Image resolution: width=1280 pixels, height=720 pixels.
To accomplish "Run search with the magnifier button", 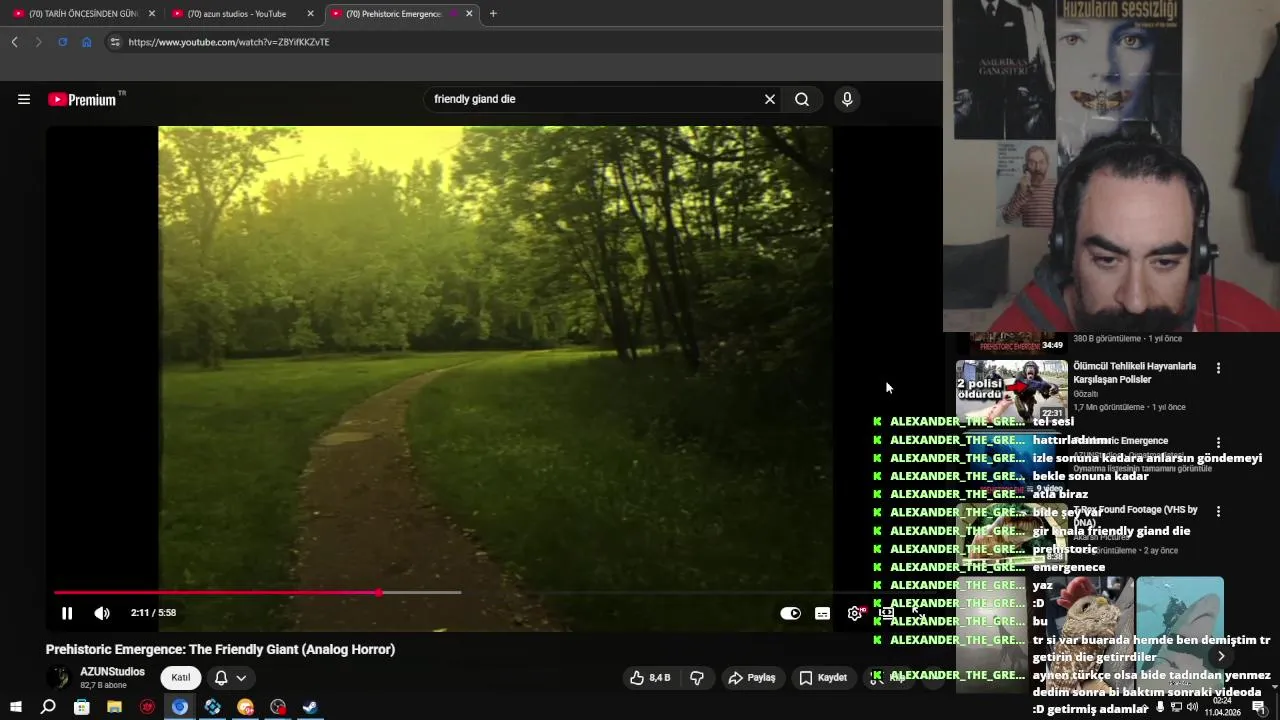I will (x=802, y=99).
